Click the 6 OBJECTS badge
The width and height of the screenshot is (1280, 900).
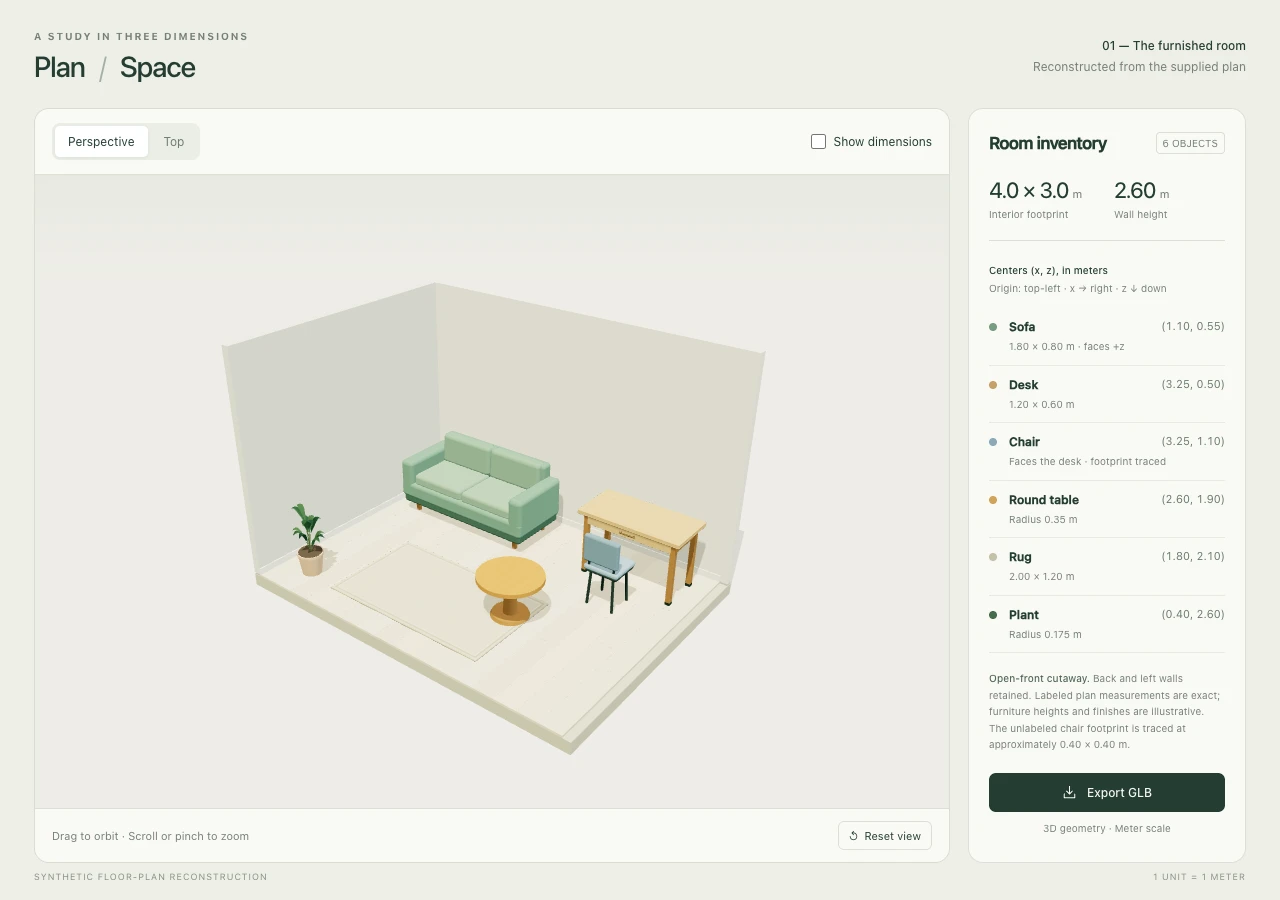pyautogui.click(x=1190, y=143)
